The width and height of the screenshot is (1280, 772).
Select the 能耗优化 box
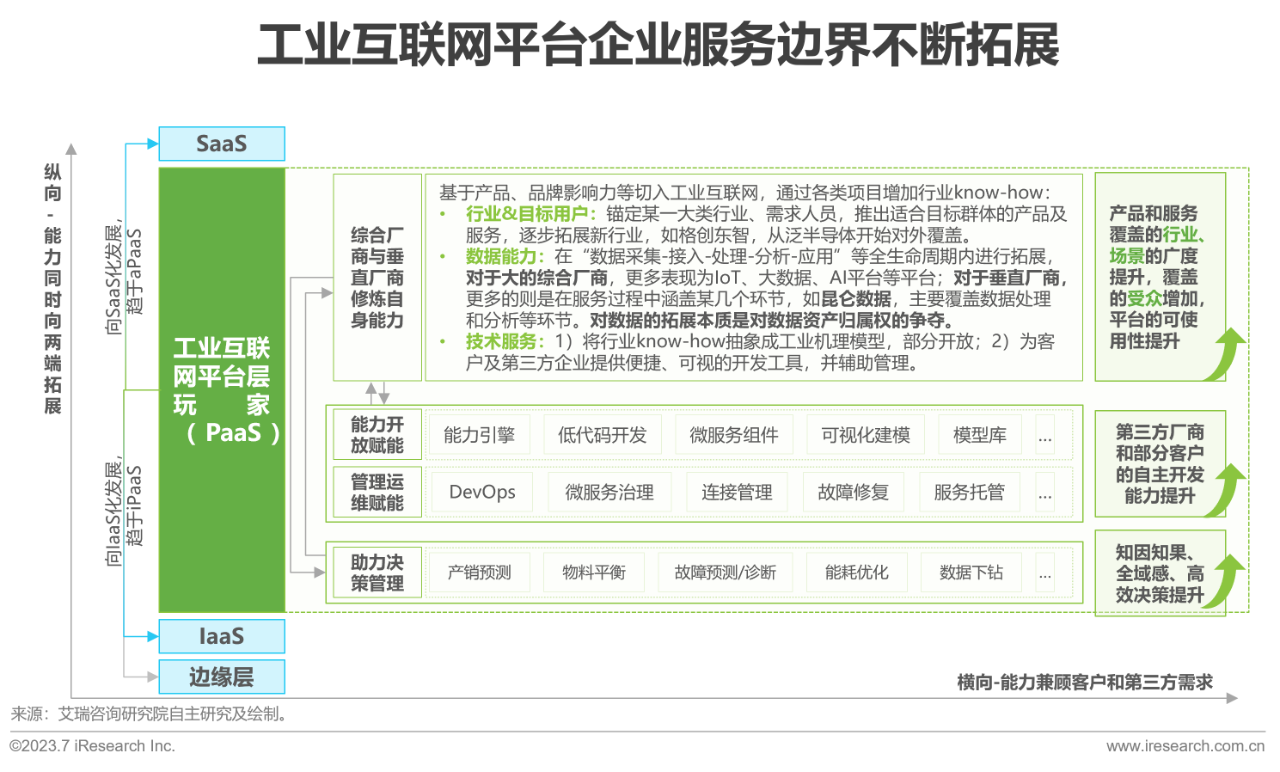coord(856,573)
